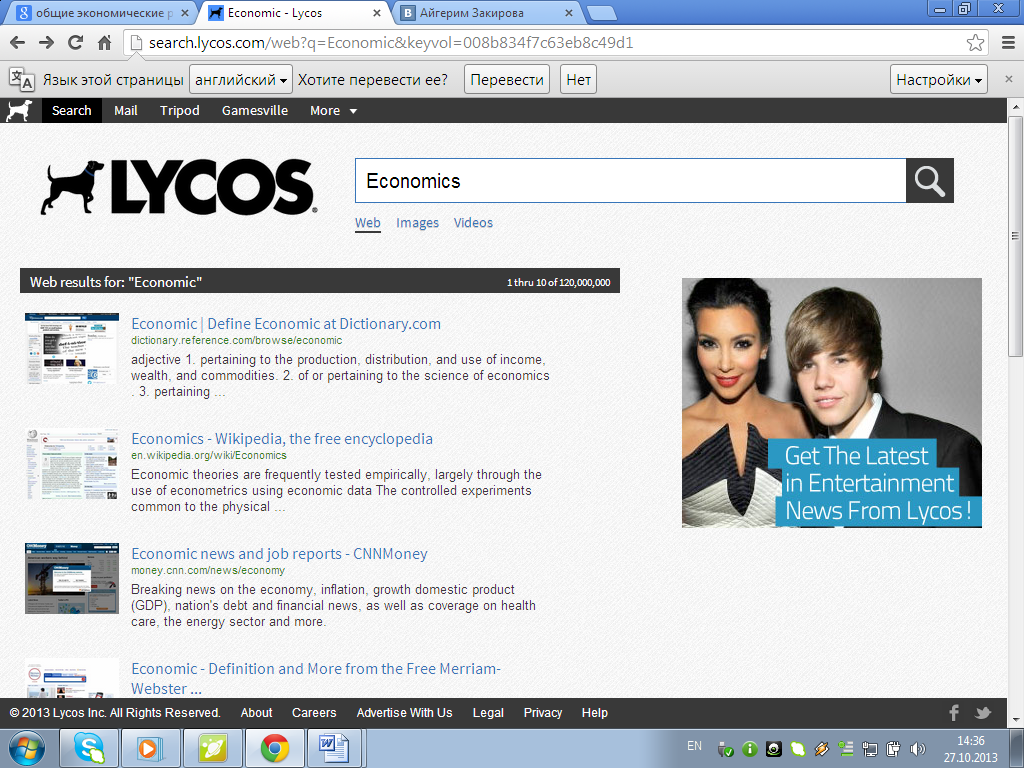The width and height of the screenshot is (1024, 768).
Task: Click Advertise With Us in footer
Action: point(404,712)
